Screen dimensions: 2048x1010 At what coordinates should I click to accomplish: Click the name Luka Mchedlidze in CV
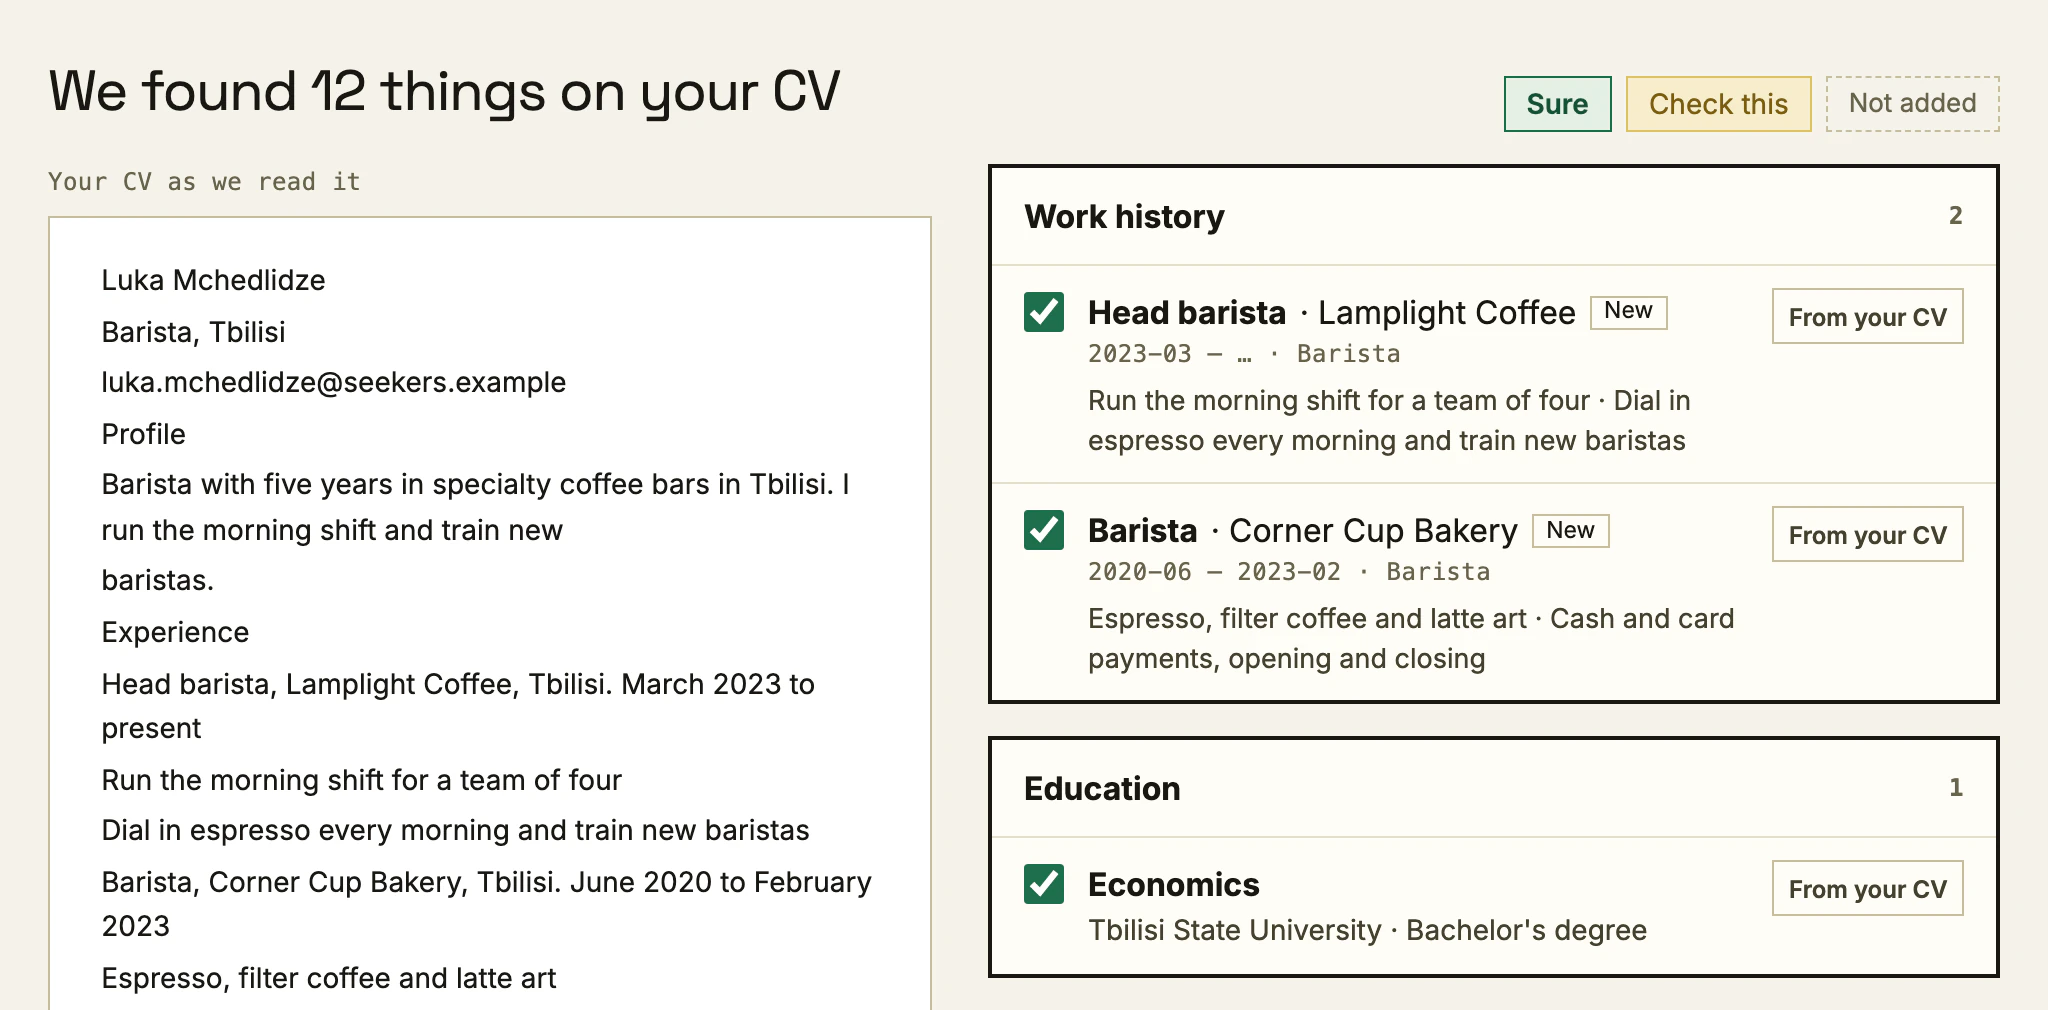pyautogui.click(x=213, y=280)
